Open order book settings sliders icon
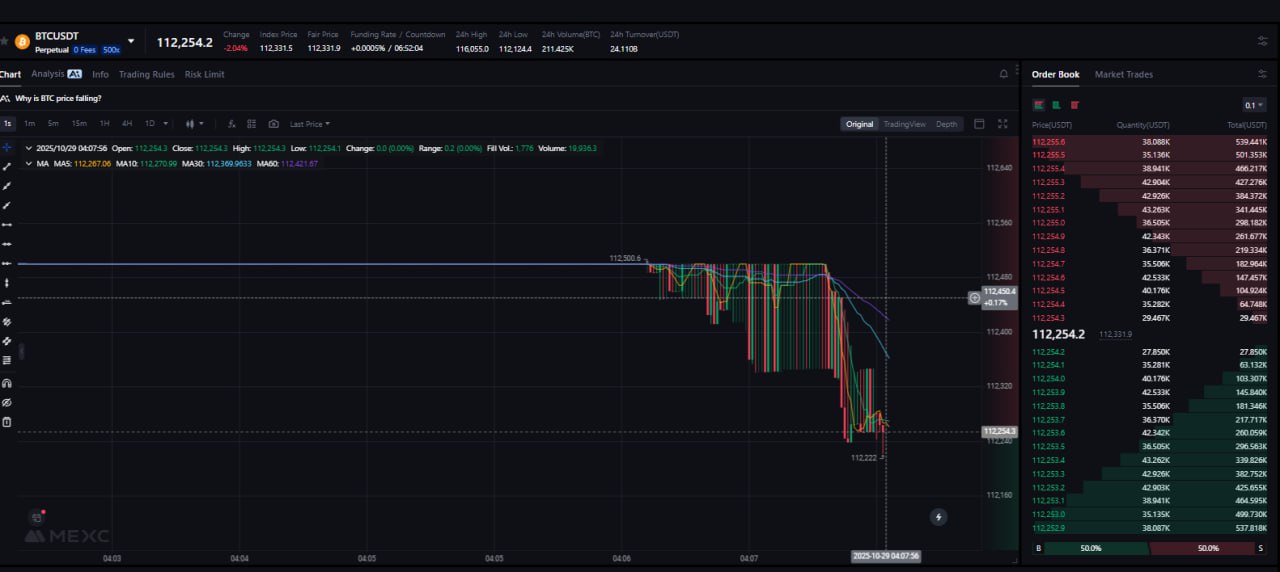The width and height of the screenshot is (1280, 572). point(1262,74)
